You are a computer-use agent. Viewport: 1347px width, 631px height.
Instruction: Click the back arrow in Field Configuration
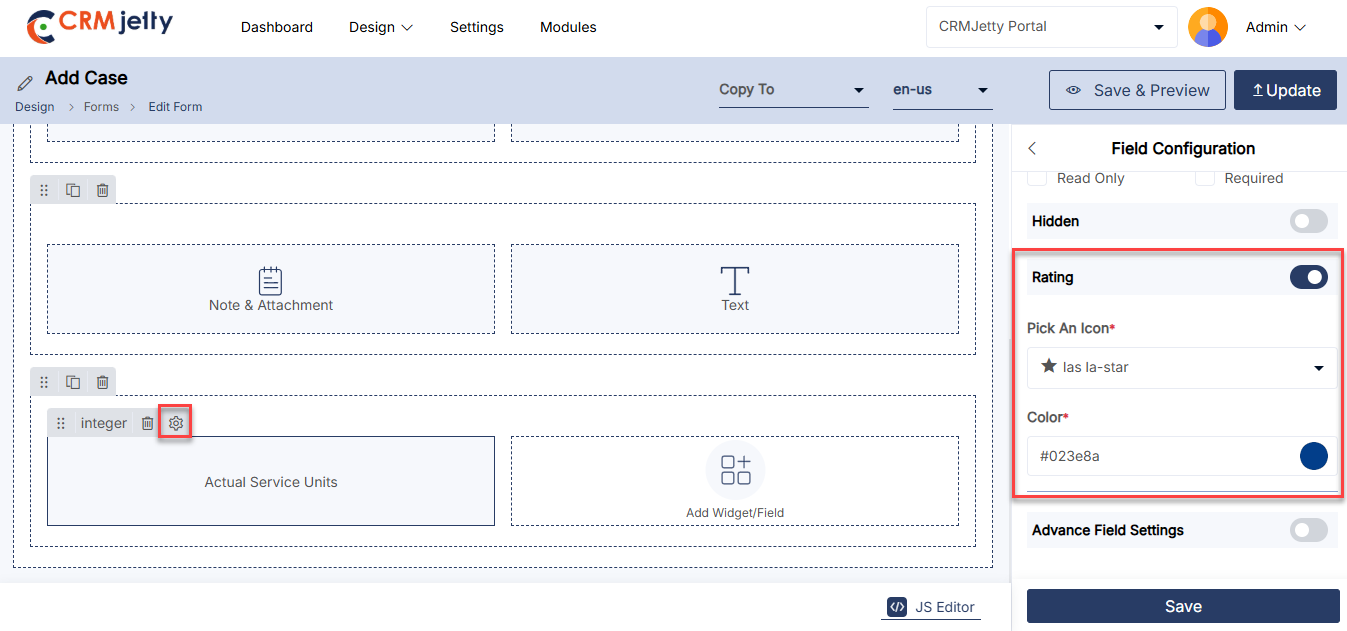click(x=1033, y=149)
